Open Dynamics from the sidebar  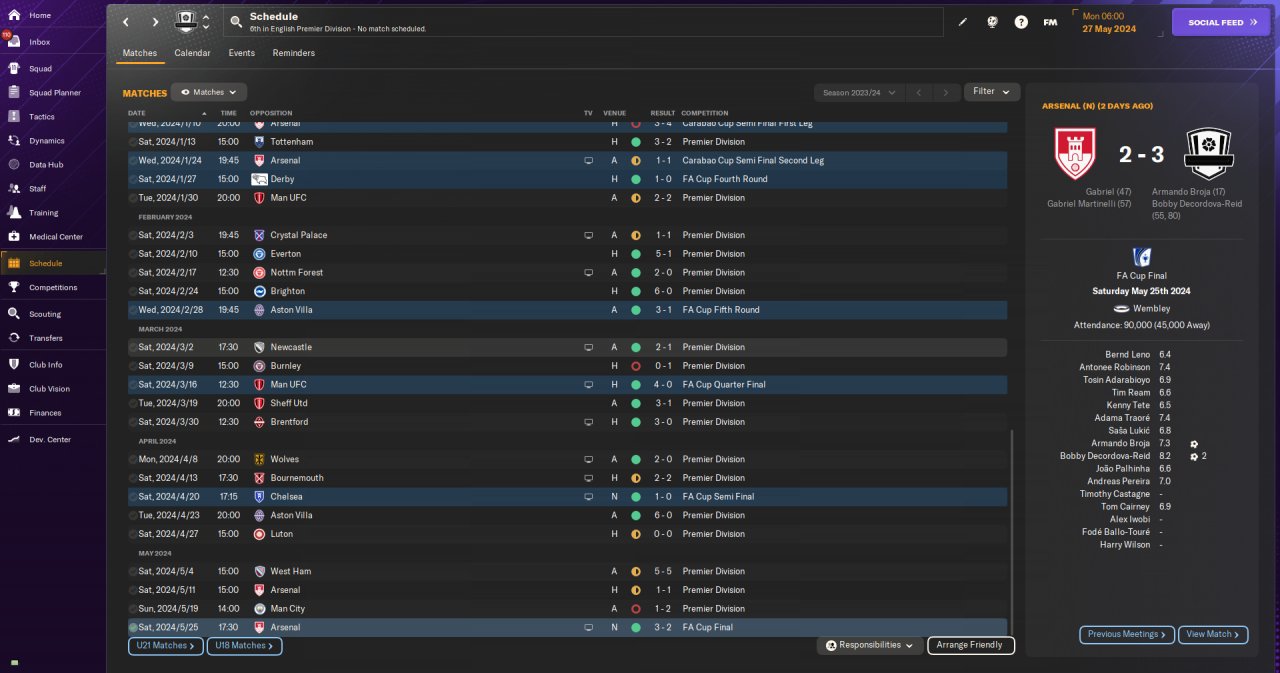coord(46,141)
